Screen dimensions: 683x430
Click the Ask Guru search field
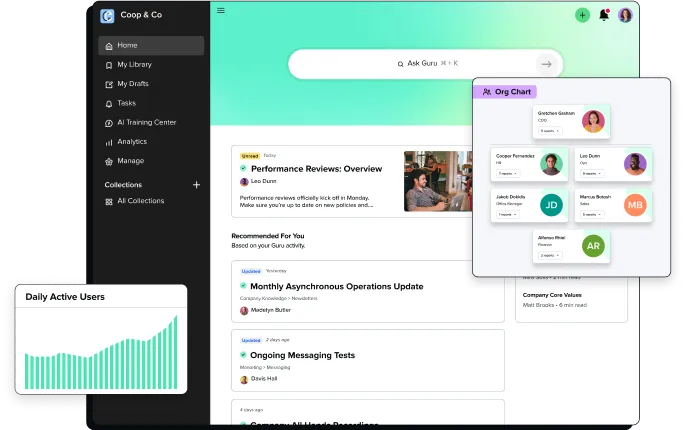click(x=425, y=64)
